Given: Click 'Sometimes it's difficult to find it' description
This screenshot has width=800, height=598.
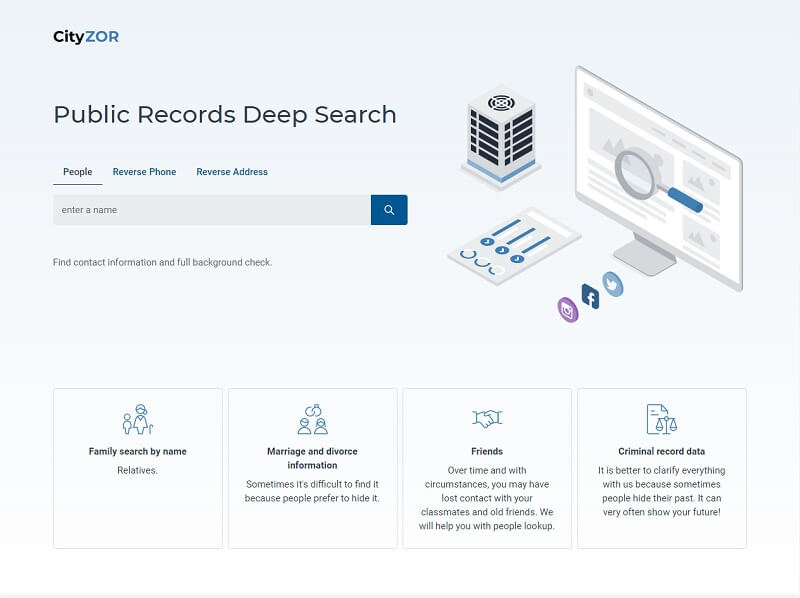Looking at the screenshot, I should tap(312, 491).
